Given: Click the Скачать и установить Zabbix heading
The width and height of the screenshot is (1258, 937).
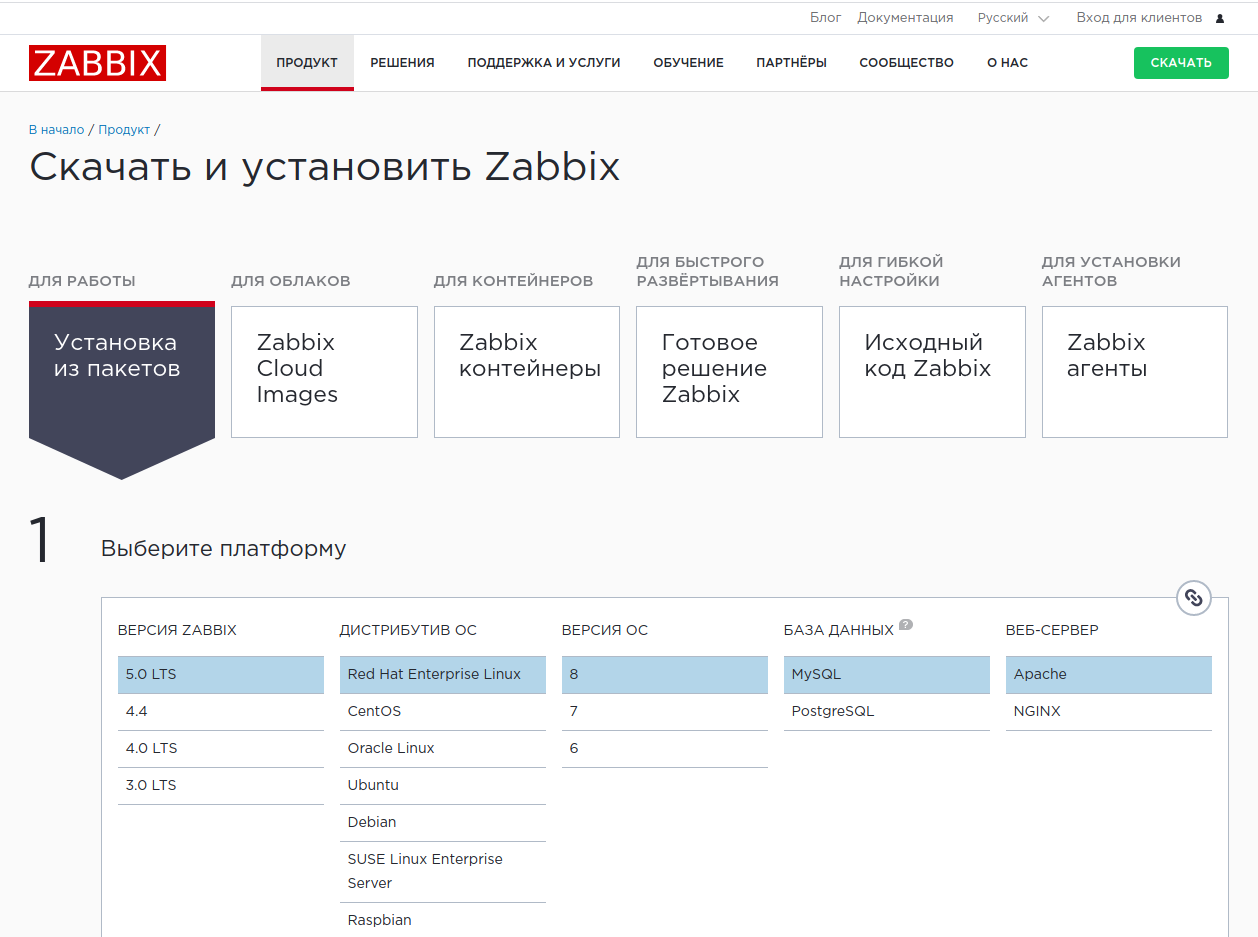Looking at the screenshot, I should [x=325, y=166].
